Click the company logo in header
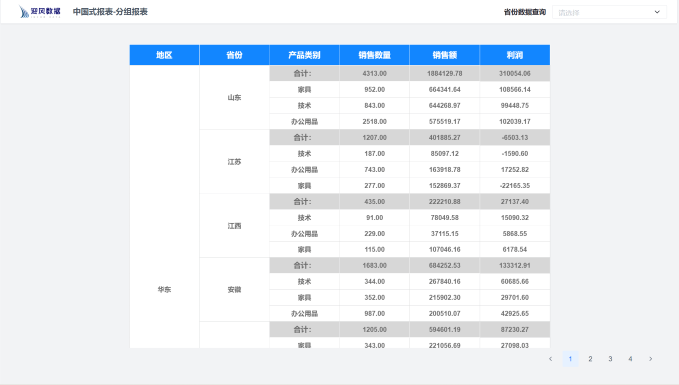The image size is (679, 385). (39, 12)
